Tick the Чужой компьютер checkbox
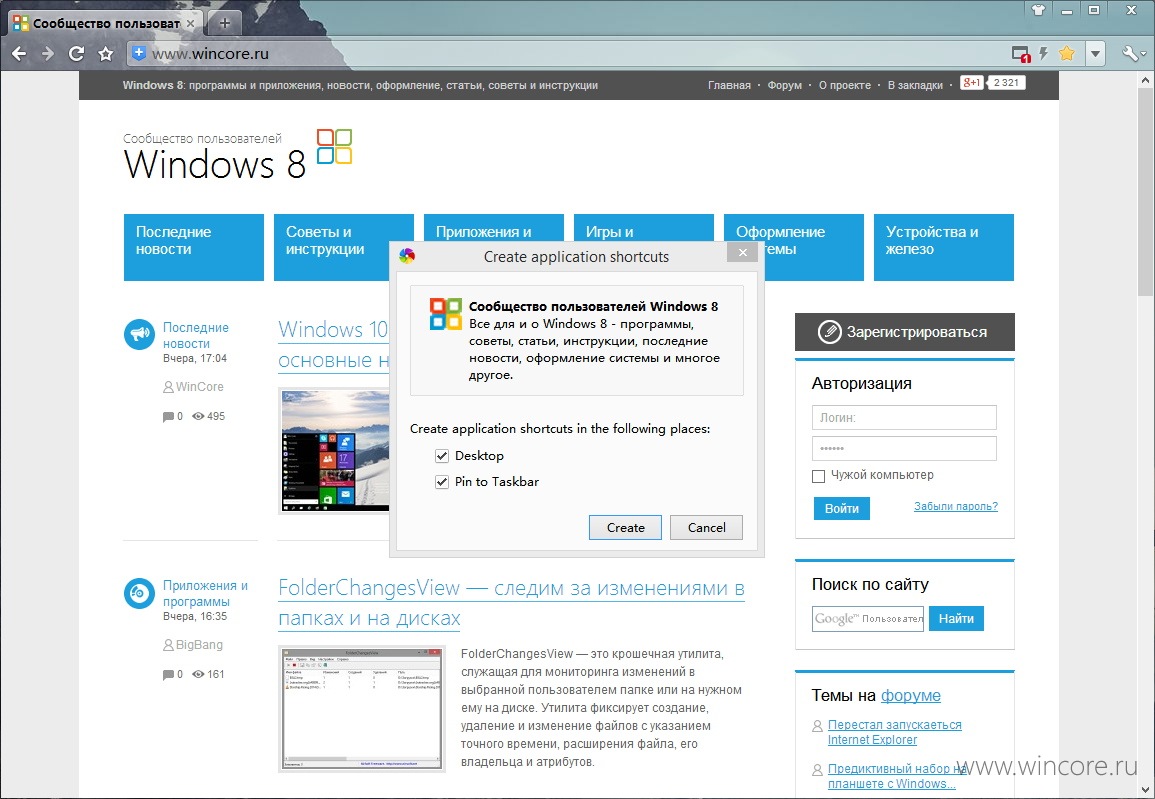The width and height of the screenshot is (1155, 799). click(818, 476)
